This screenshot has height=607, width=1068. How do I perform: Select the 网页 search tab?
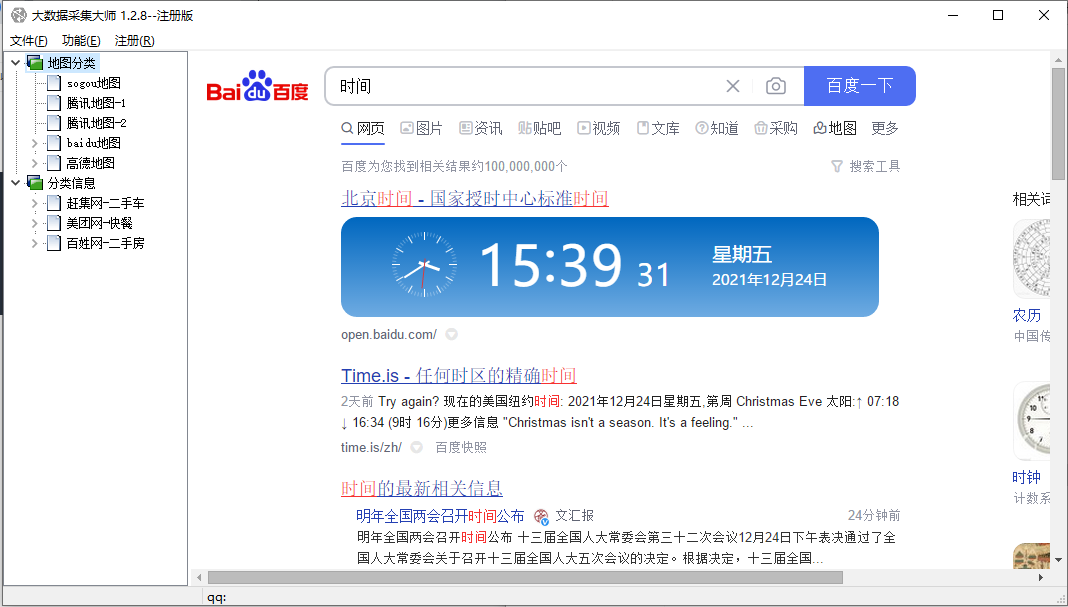(x=363, y=128)
